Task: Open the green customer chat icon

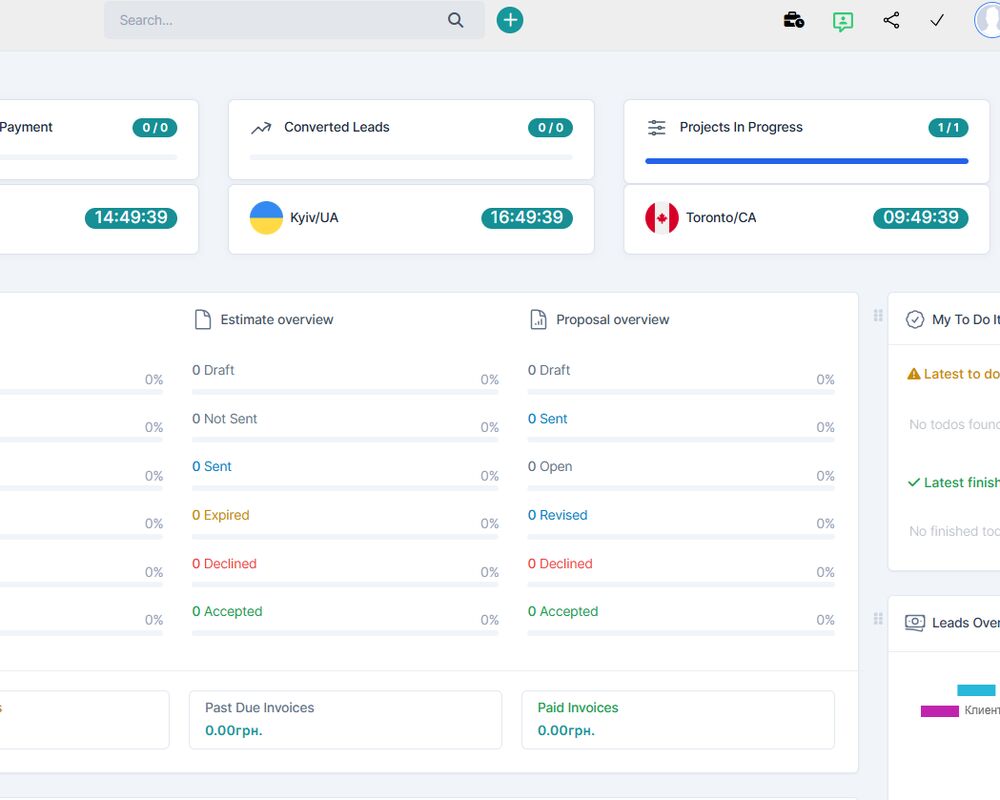Action: coord(842,20)
